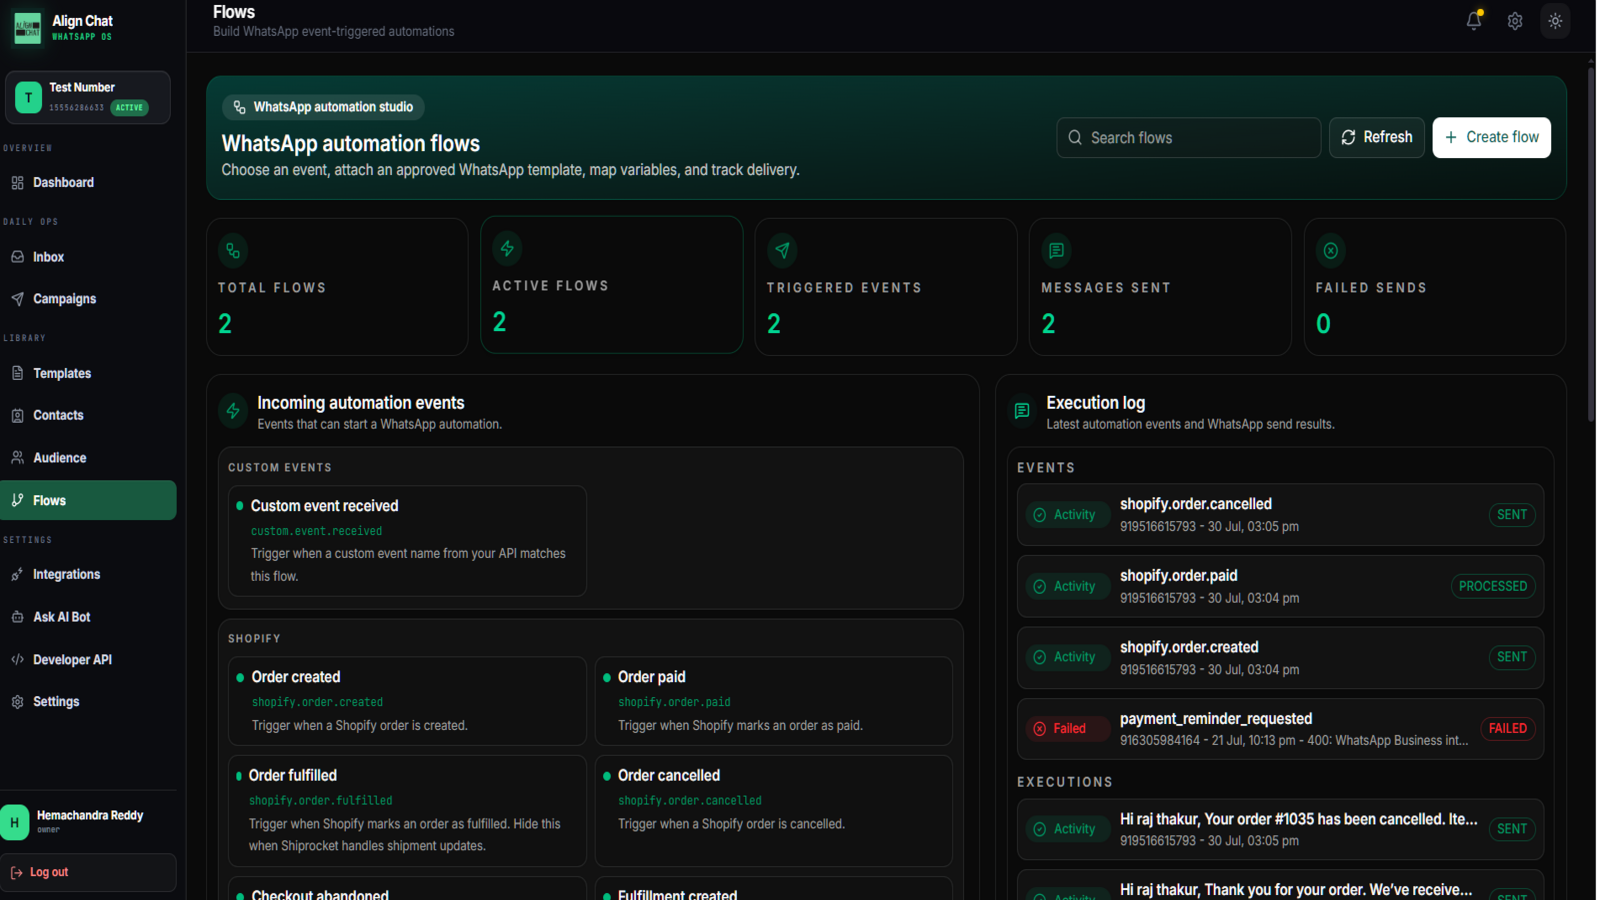Open Integrations settings
Image resolution: width=1600 pixels, height=900 pixels.
[x=88, y=574]
